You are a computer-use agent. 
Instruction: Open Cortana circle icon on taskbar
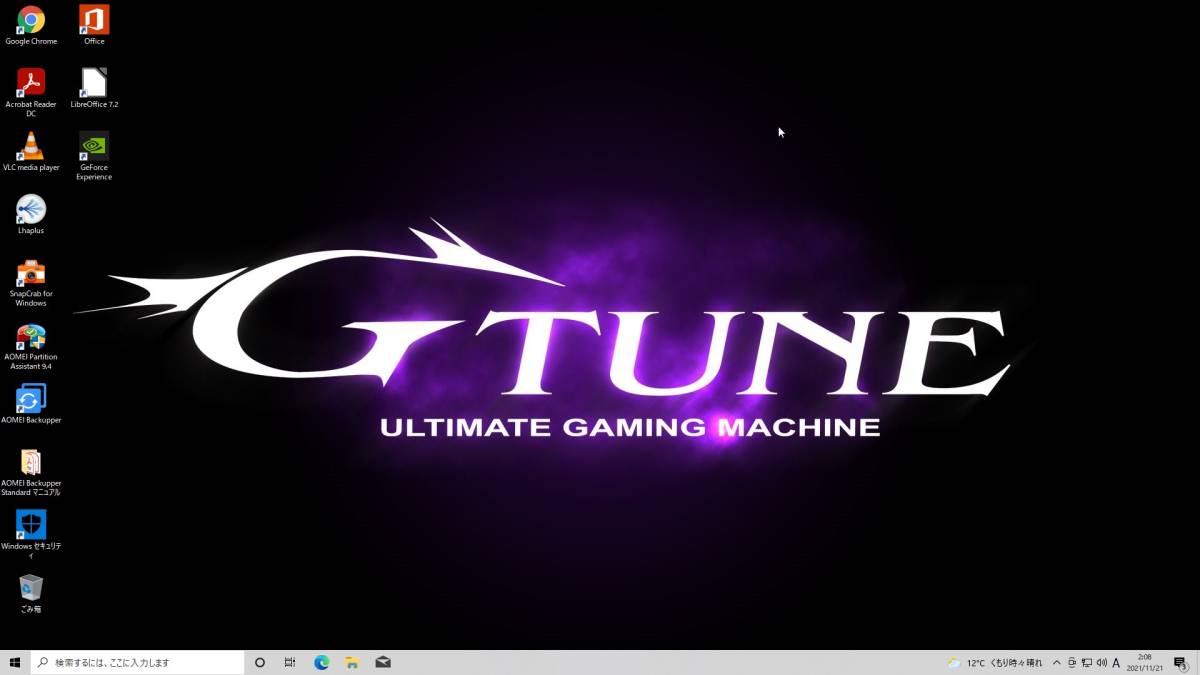tap(260, 662)
